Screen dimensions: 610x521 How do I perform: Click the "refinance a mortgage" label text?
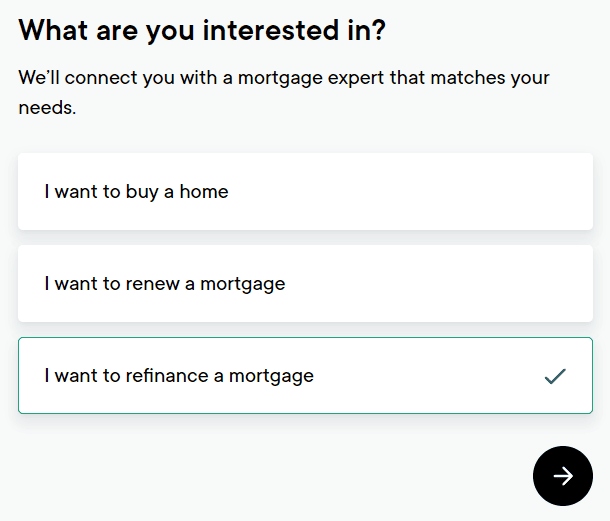(x=179, y=376)
